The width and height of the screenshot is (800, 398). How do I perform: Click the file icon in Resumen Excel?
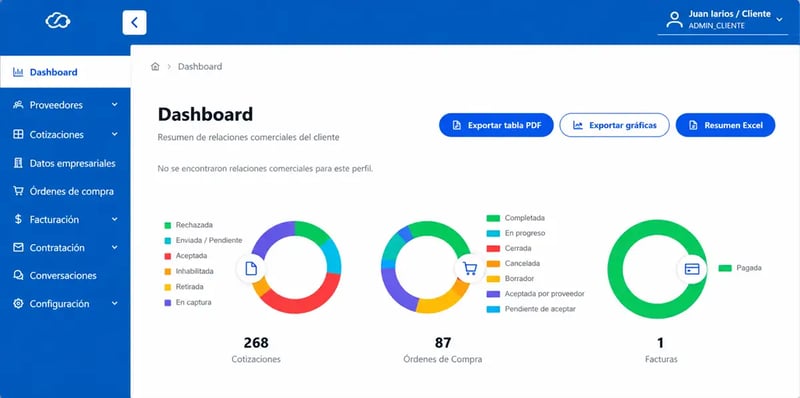point(693,125)
